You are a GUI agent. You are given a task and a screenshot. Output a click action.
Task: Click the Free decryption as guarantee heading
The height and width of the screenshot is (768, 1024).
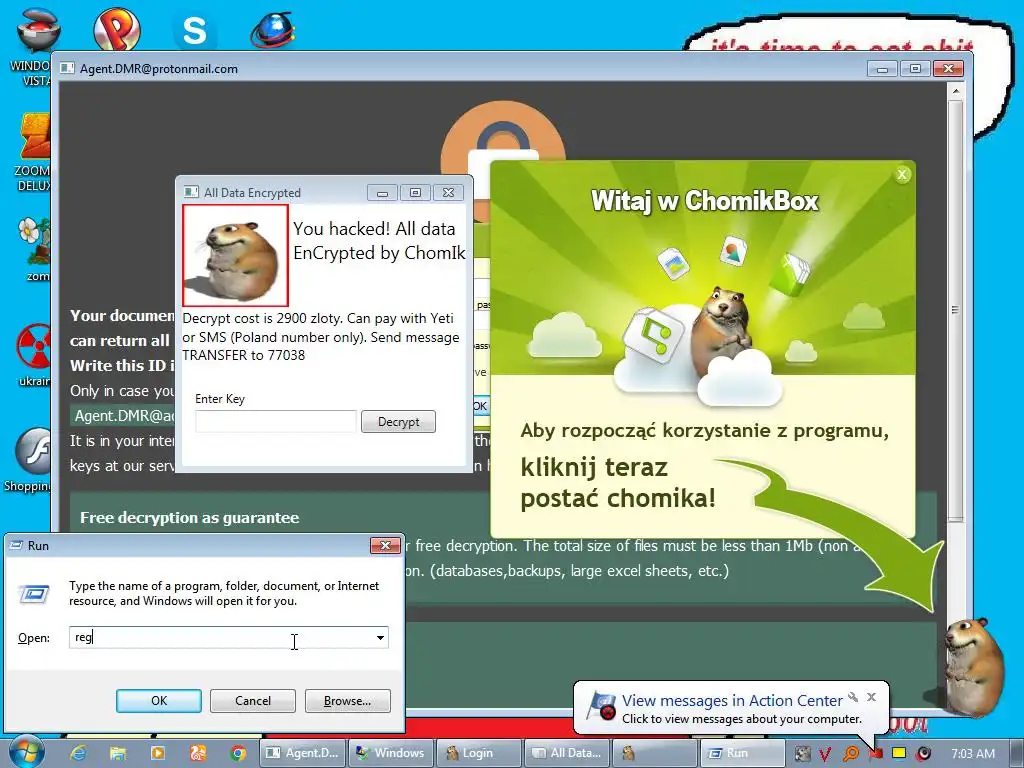coord(189,518)
